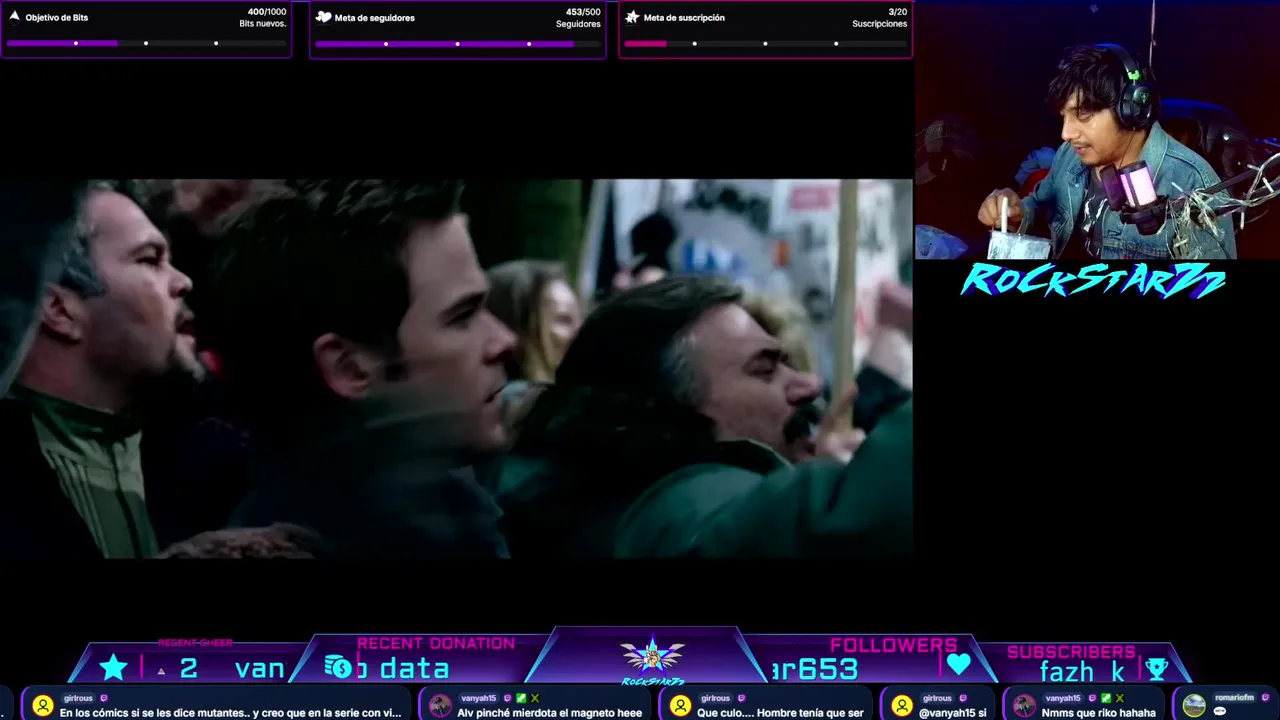Click romariofm's avatar in the chat ticker
Screen dimensions: 1280x720
click(x=1194, y=706)
